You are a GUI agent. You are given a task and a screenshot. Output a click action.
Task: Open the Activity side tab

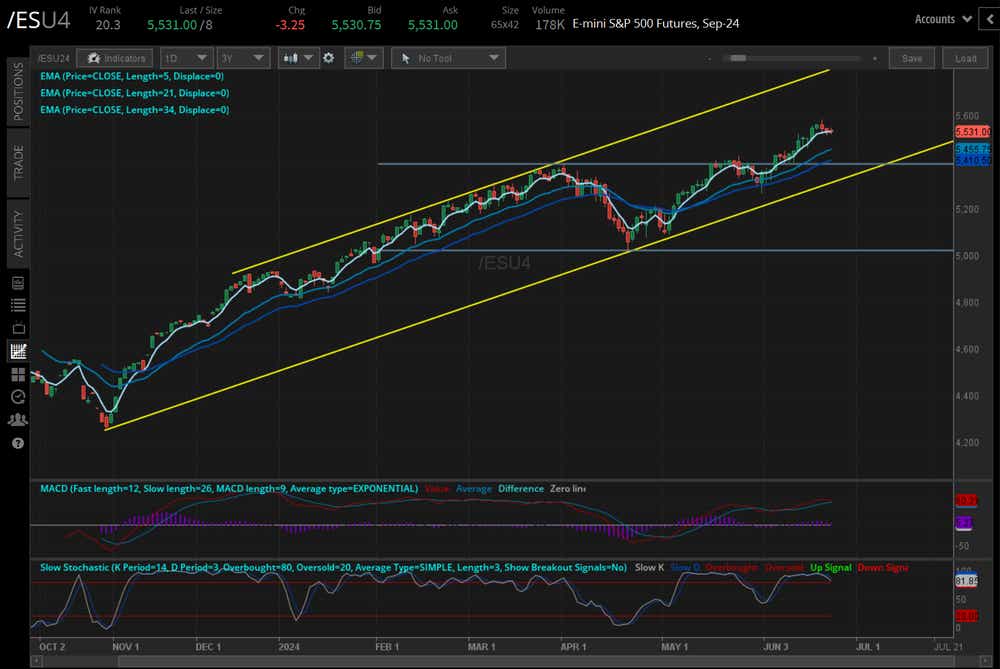click(x=18, y=233)
